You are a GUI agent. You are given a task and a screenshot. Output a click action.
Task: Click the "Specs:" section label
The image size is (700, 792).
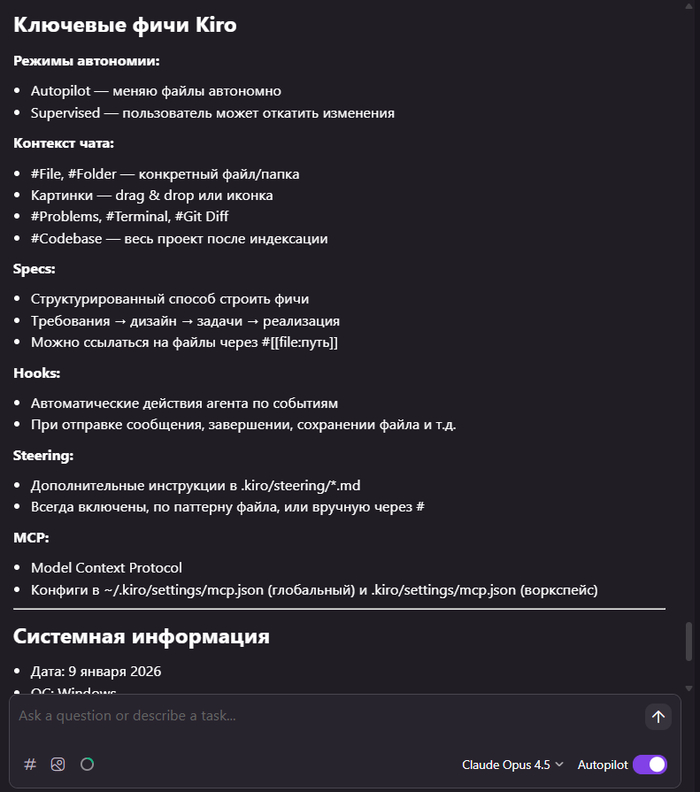(34, 269)
